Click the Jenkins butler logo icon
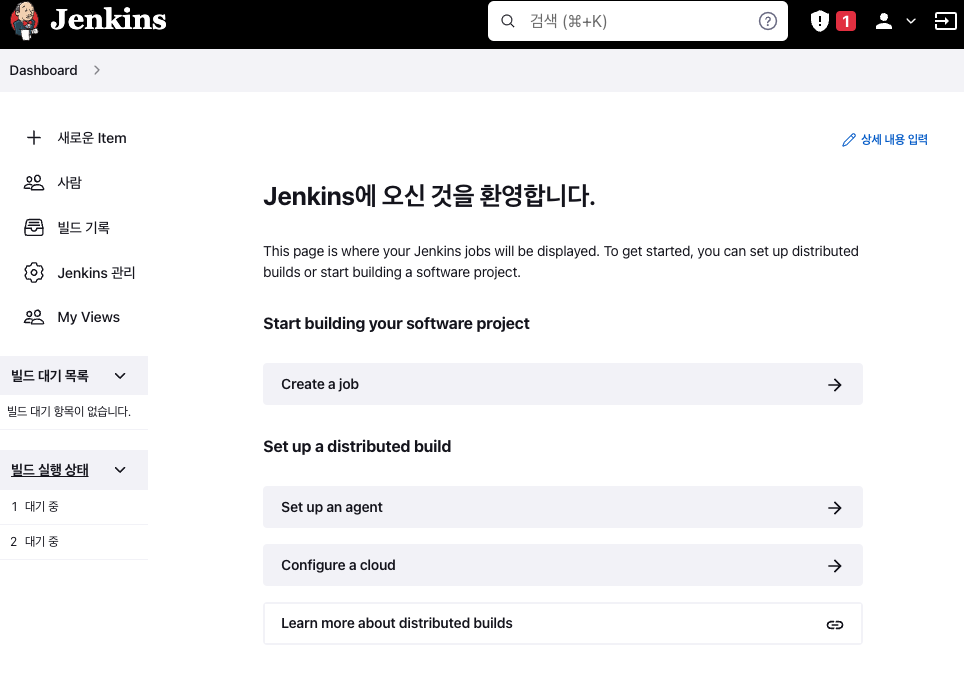Viewport: 964px width, 683px height. click(25, 20)
